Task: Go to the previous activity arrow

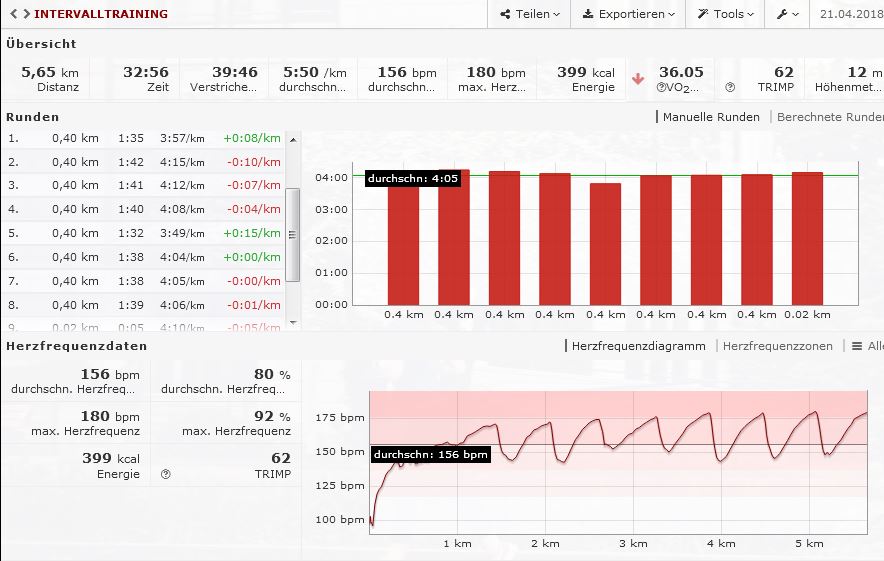Action: coord(9,14)
